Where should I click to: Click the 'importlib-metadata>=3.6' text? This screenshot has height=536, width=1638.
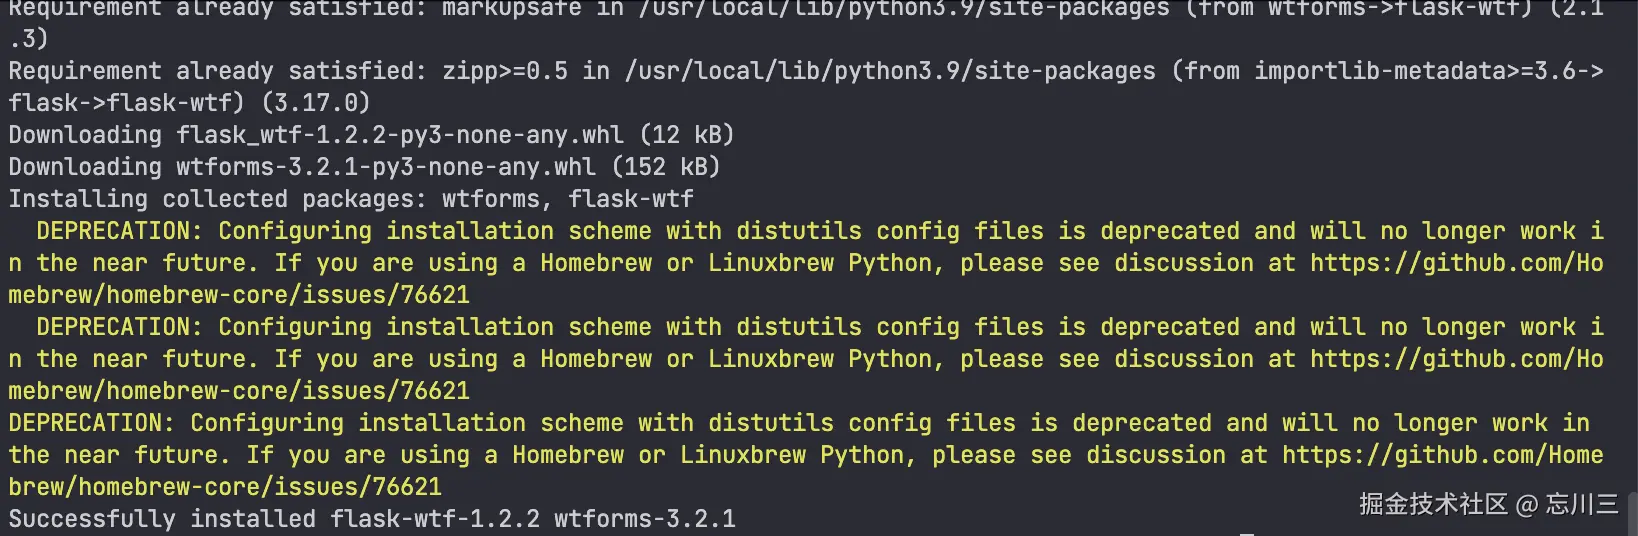(x=1420, y=71)
